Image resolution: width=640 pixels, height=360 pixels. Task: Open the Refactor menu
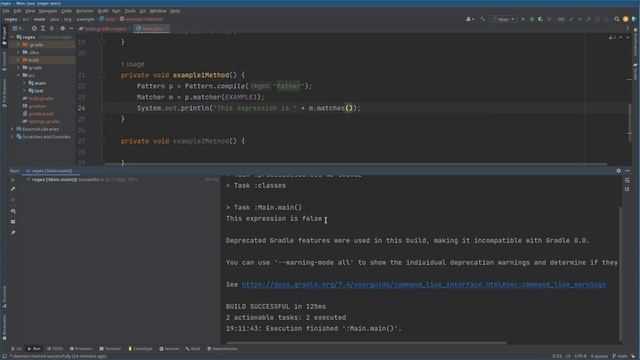(85, 11)
